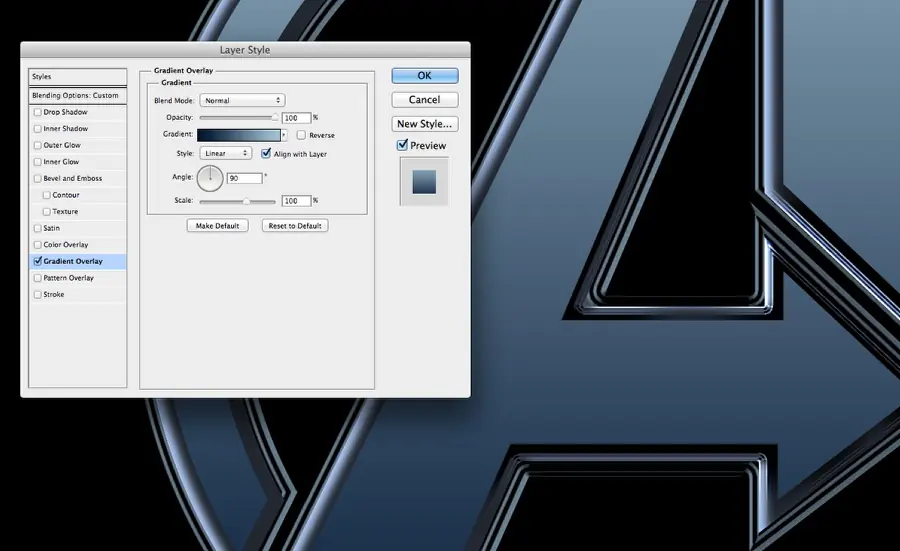Click the Opacity slider
Image resolution: width=900 pixels, height=551 pixels.
[238, 118]
